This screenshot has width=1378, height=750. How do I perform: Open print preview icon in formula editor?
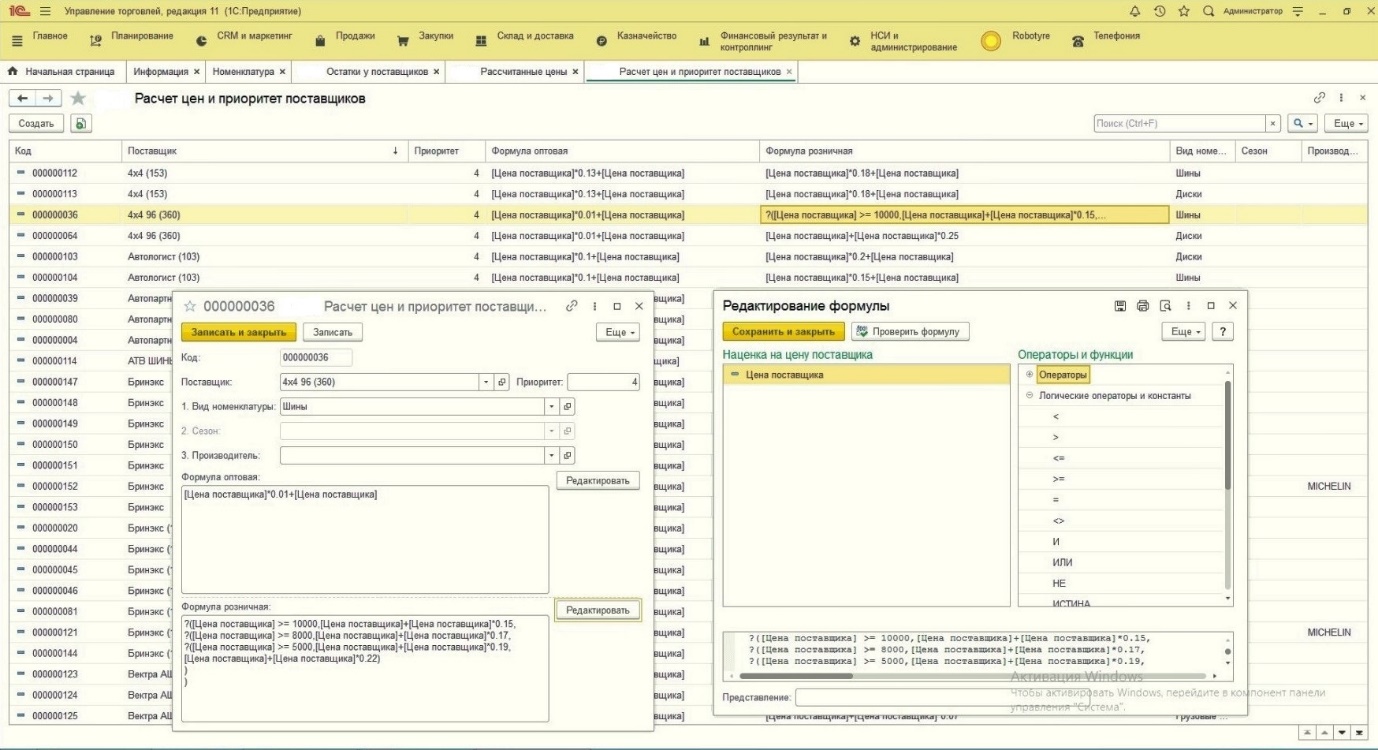pos(1165,306)
